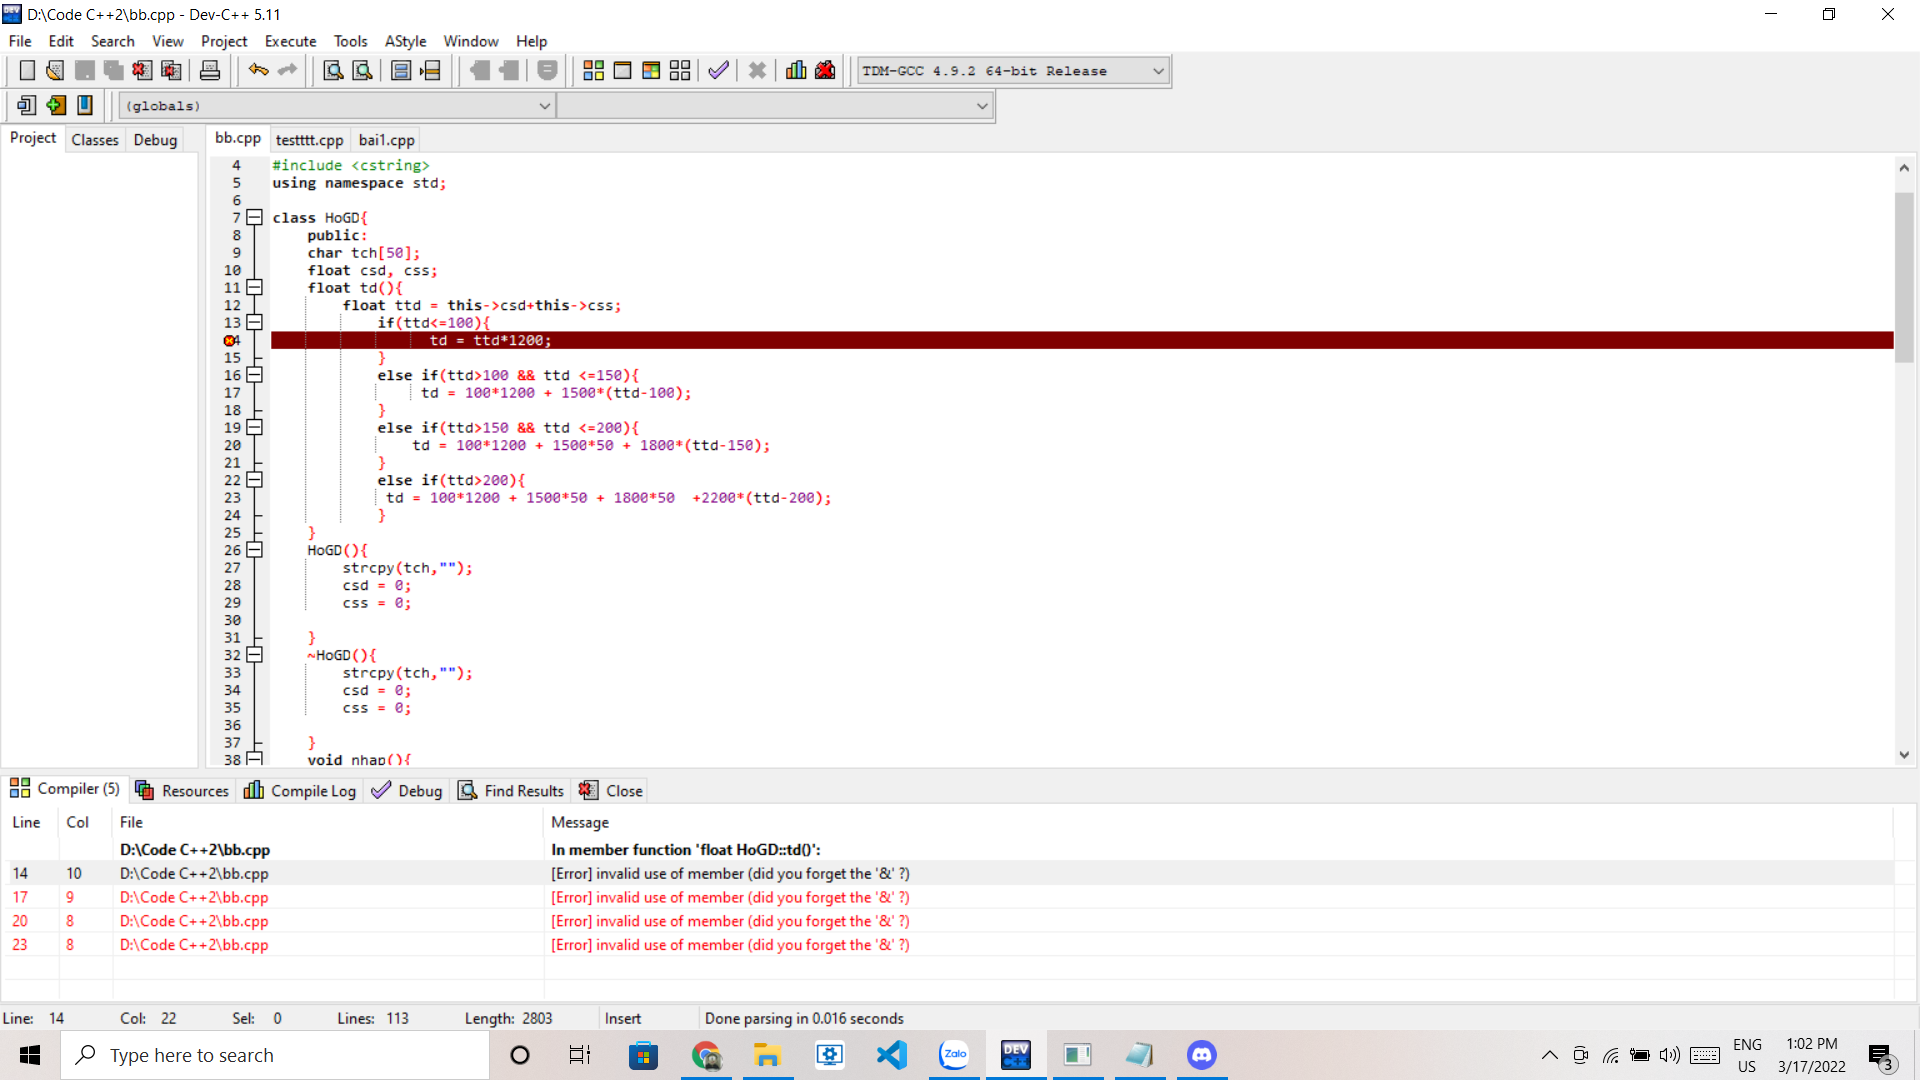Collapse the else-if fold at line 19
1920x1080 pixels.
(x=254, y=427)
